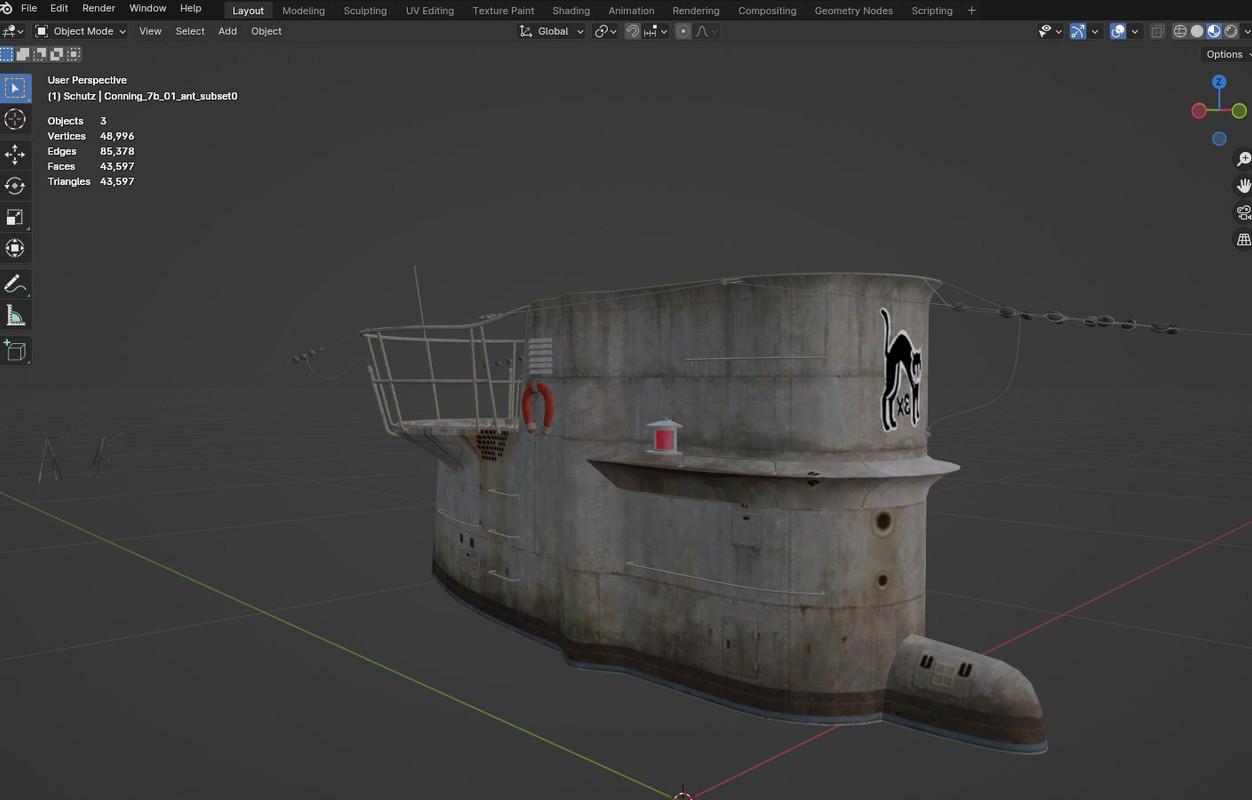1252x800 pixels.
Task: Open the Render menu
Action: (x=98, y=8)
